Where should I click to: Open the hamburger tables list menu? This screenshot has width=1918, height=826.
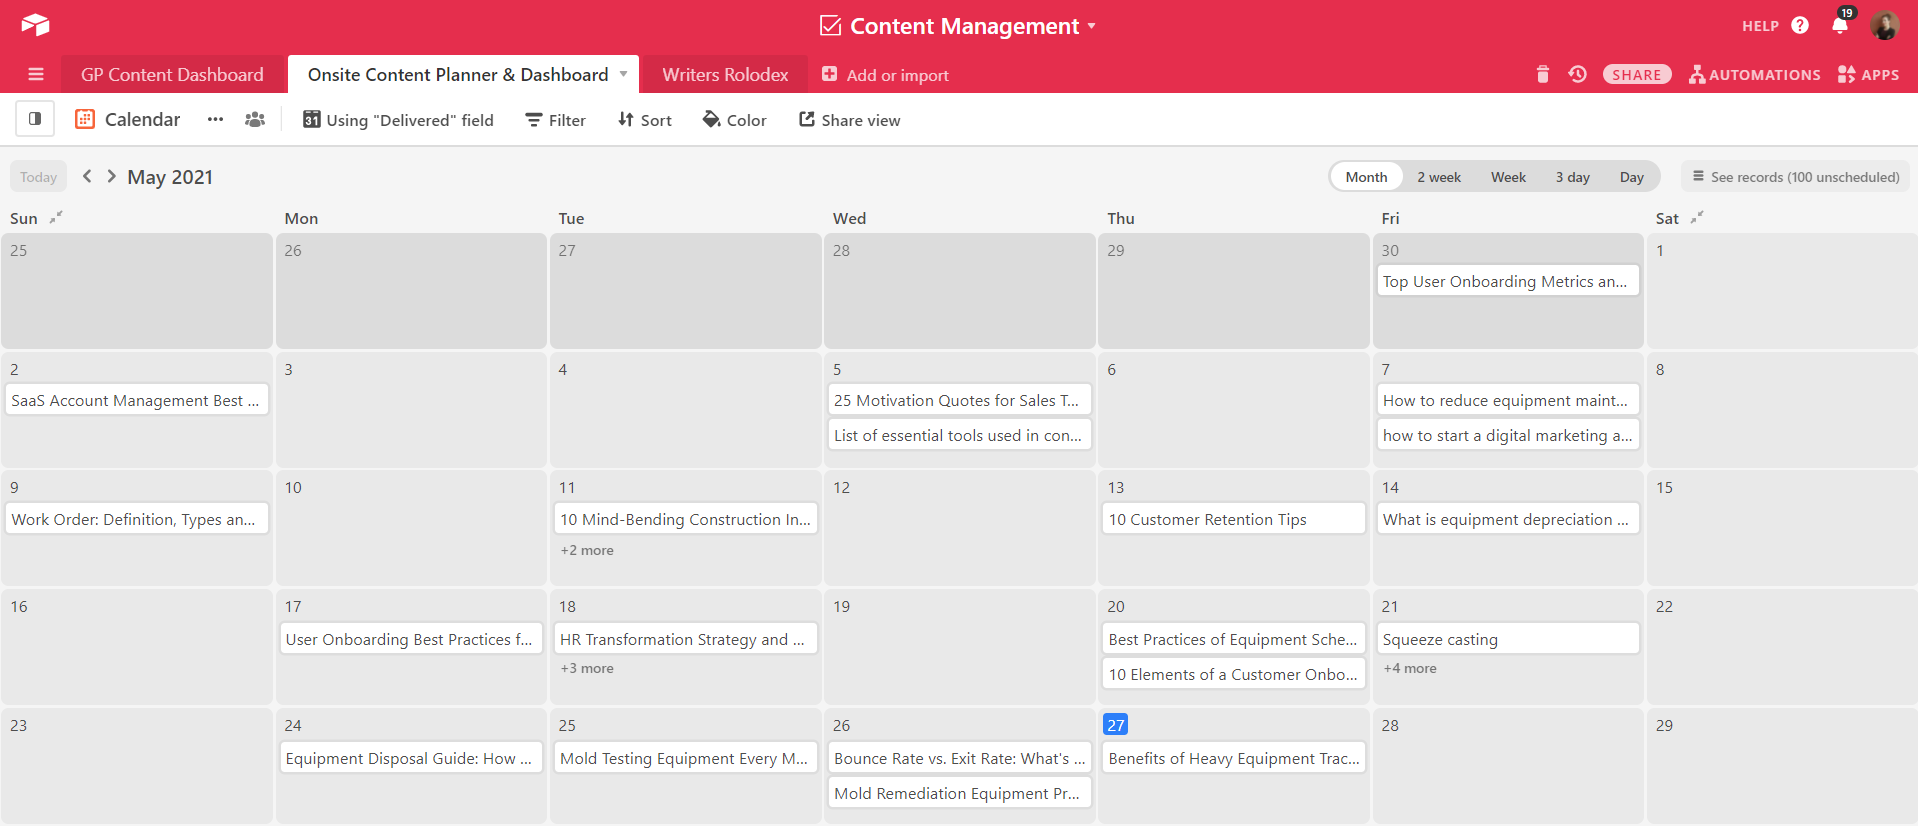(36, 74)
